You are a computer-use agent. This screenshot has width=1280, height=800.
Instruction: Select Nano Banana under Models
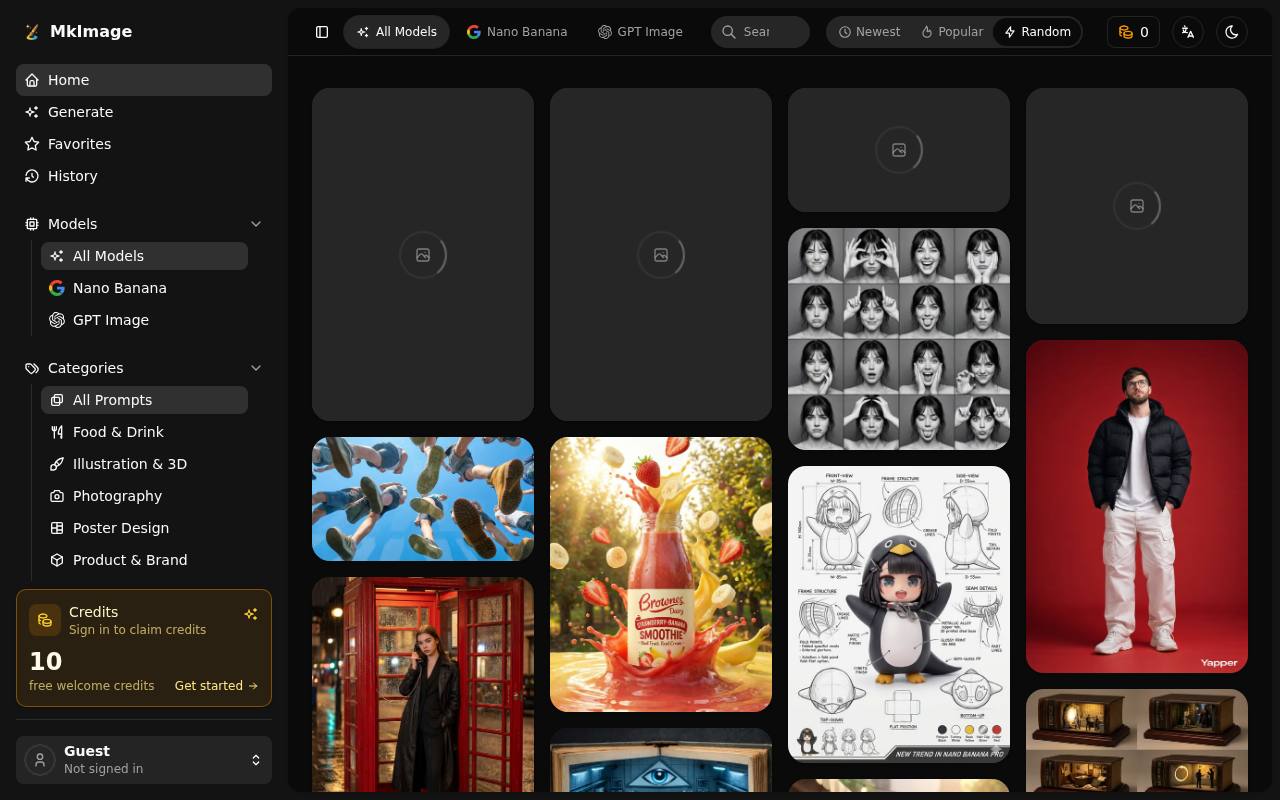pyautogui.click(x=144, y=288)
